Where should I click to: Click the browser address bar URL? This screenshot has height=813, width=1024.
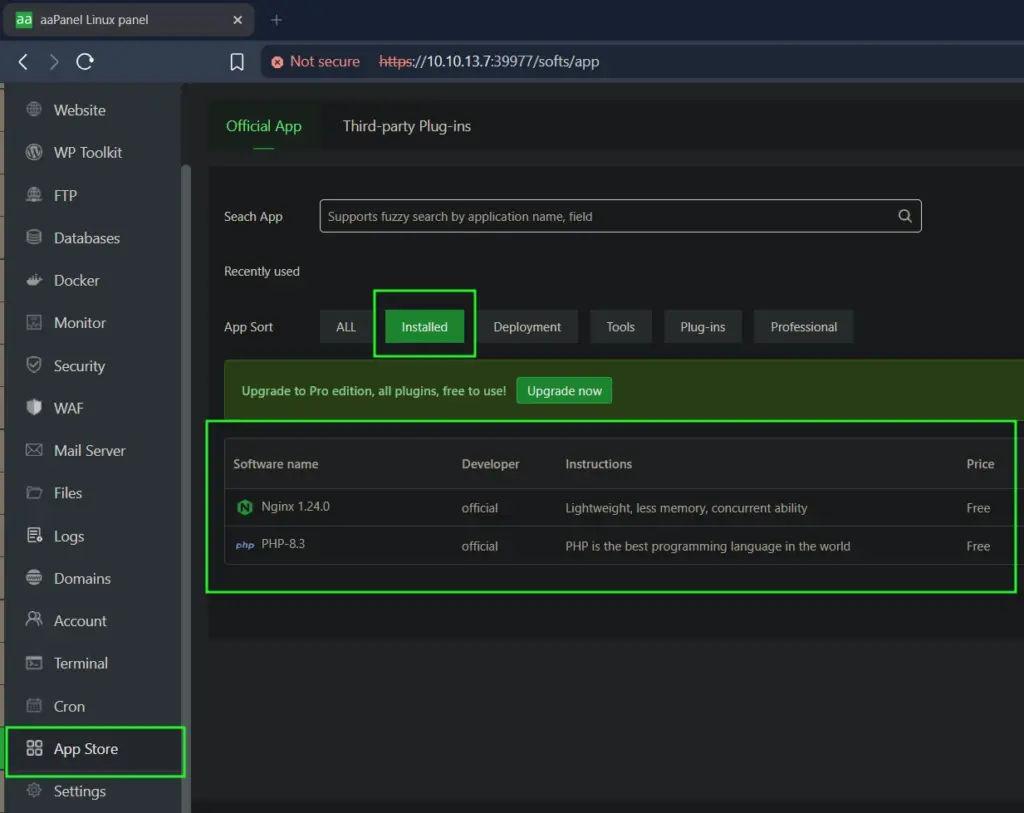[x=488, y=61]
